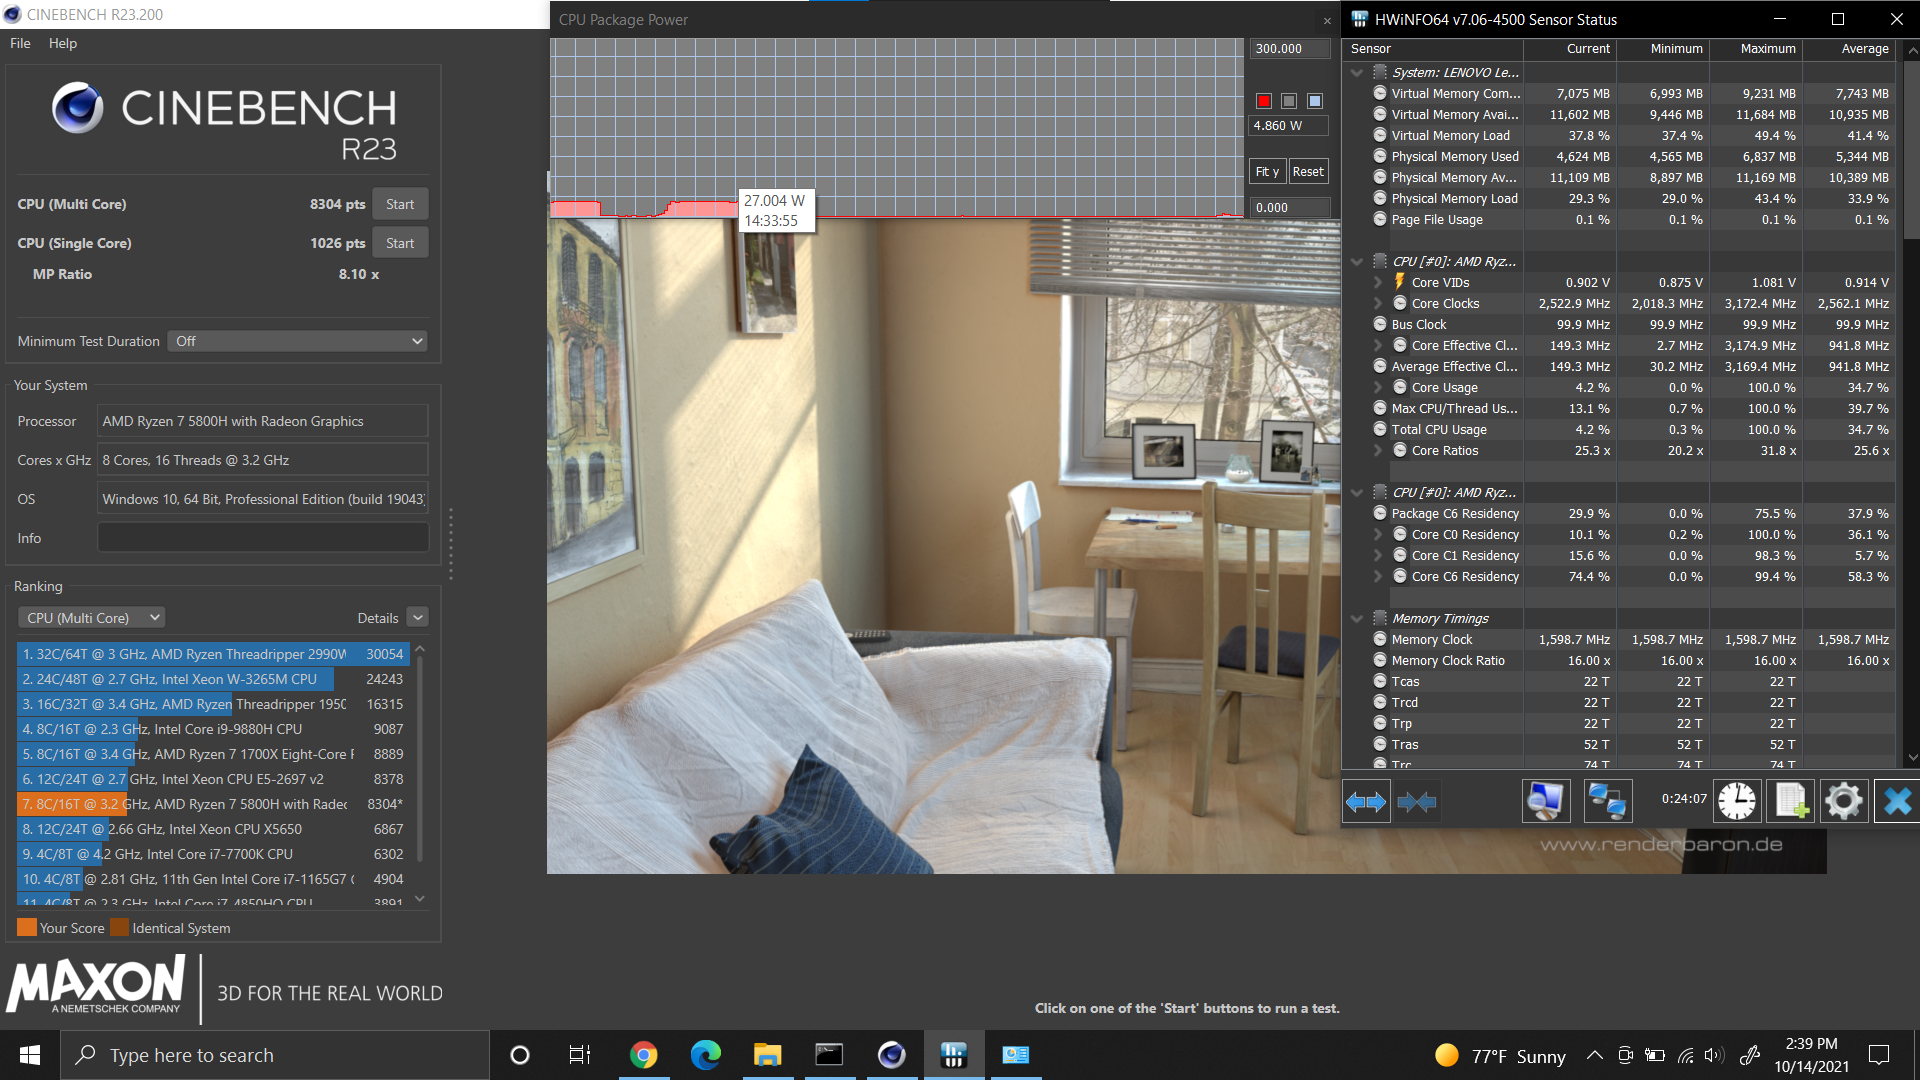
Task: Collapse the System: LENOVO sensor group
Action: (1357, 72)
